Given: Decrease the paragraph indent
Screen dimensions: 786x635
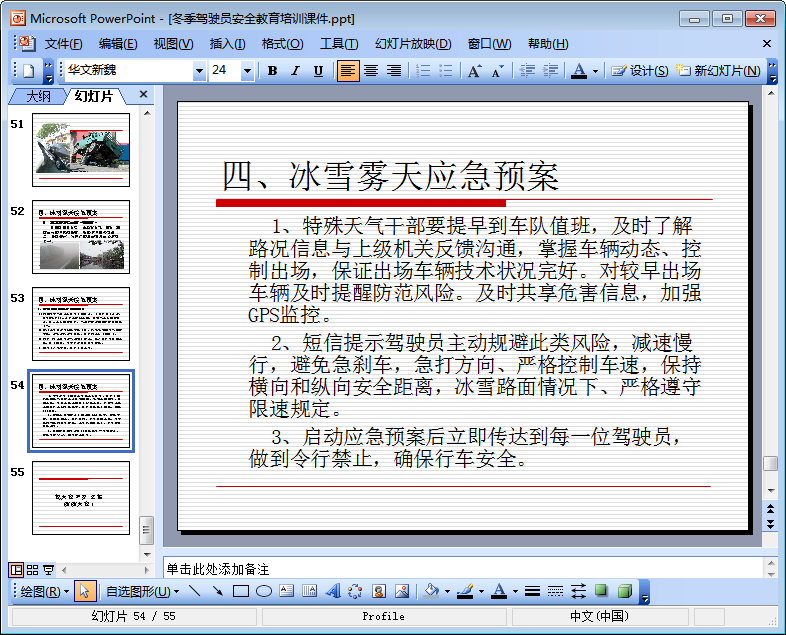Looking at the screenshot, I should [x=527, y=71].
